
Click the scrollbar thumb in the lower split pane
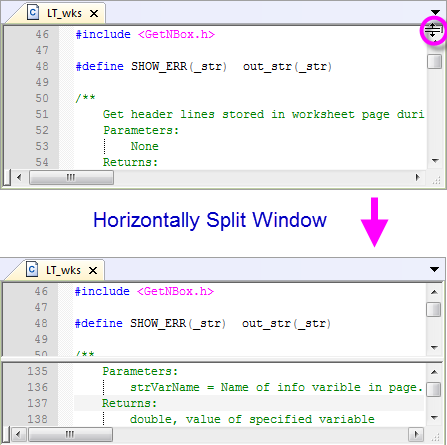(434, 389)
